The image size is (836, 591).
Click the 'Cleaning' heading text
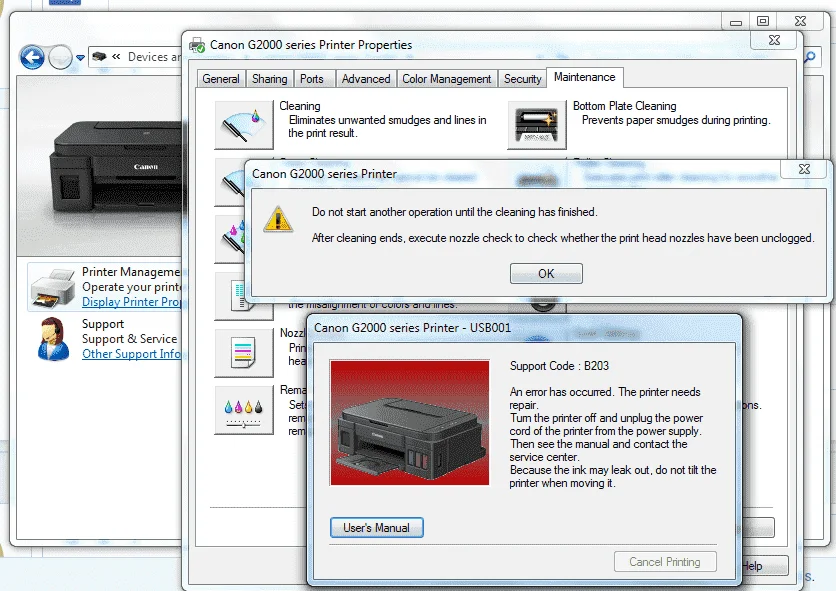tap(300, 106)
